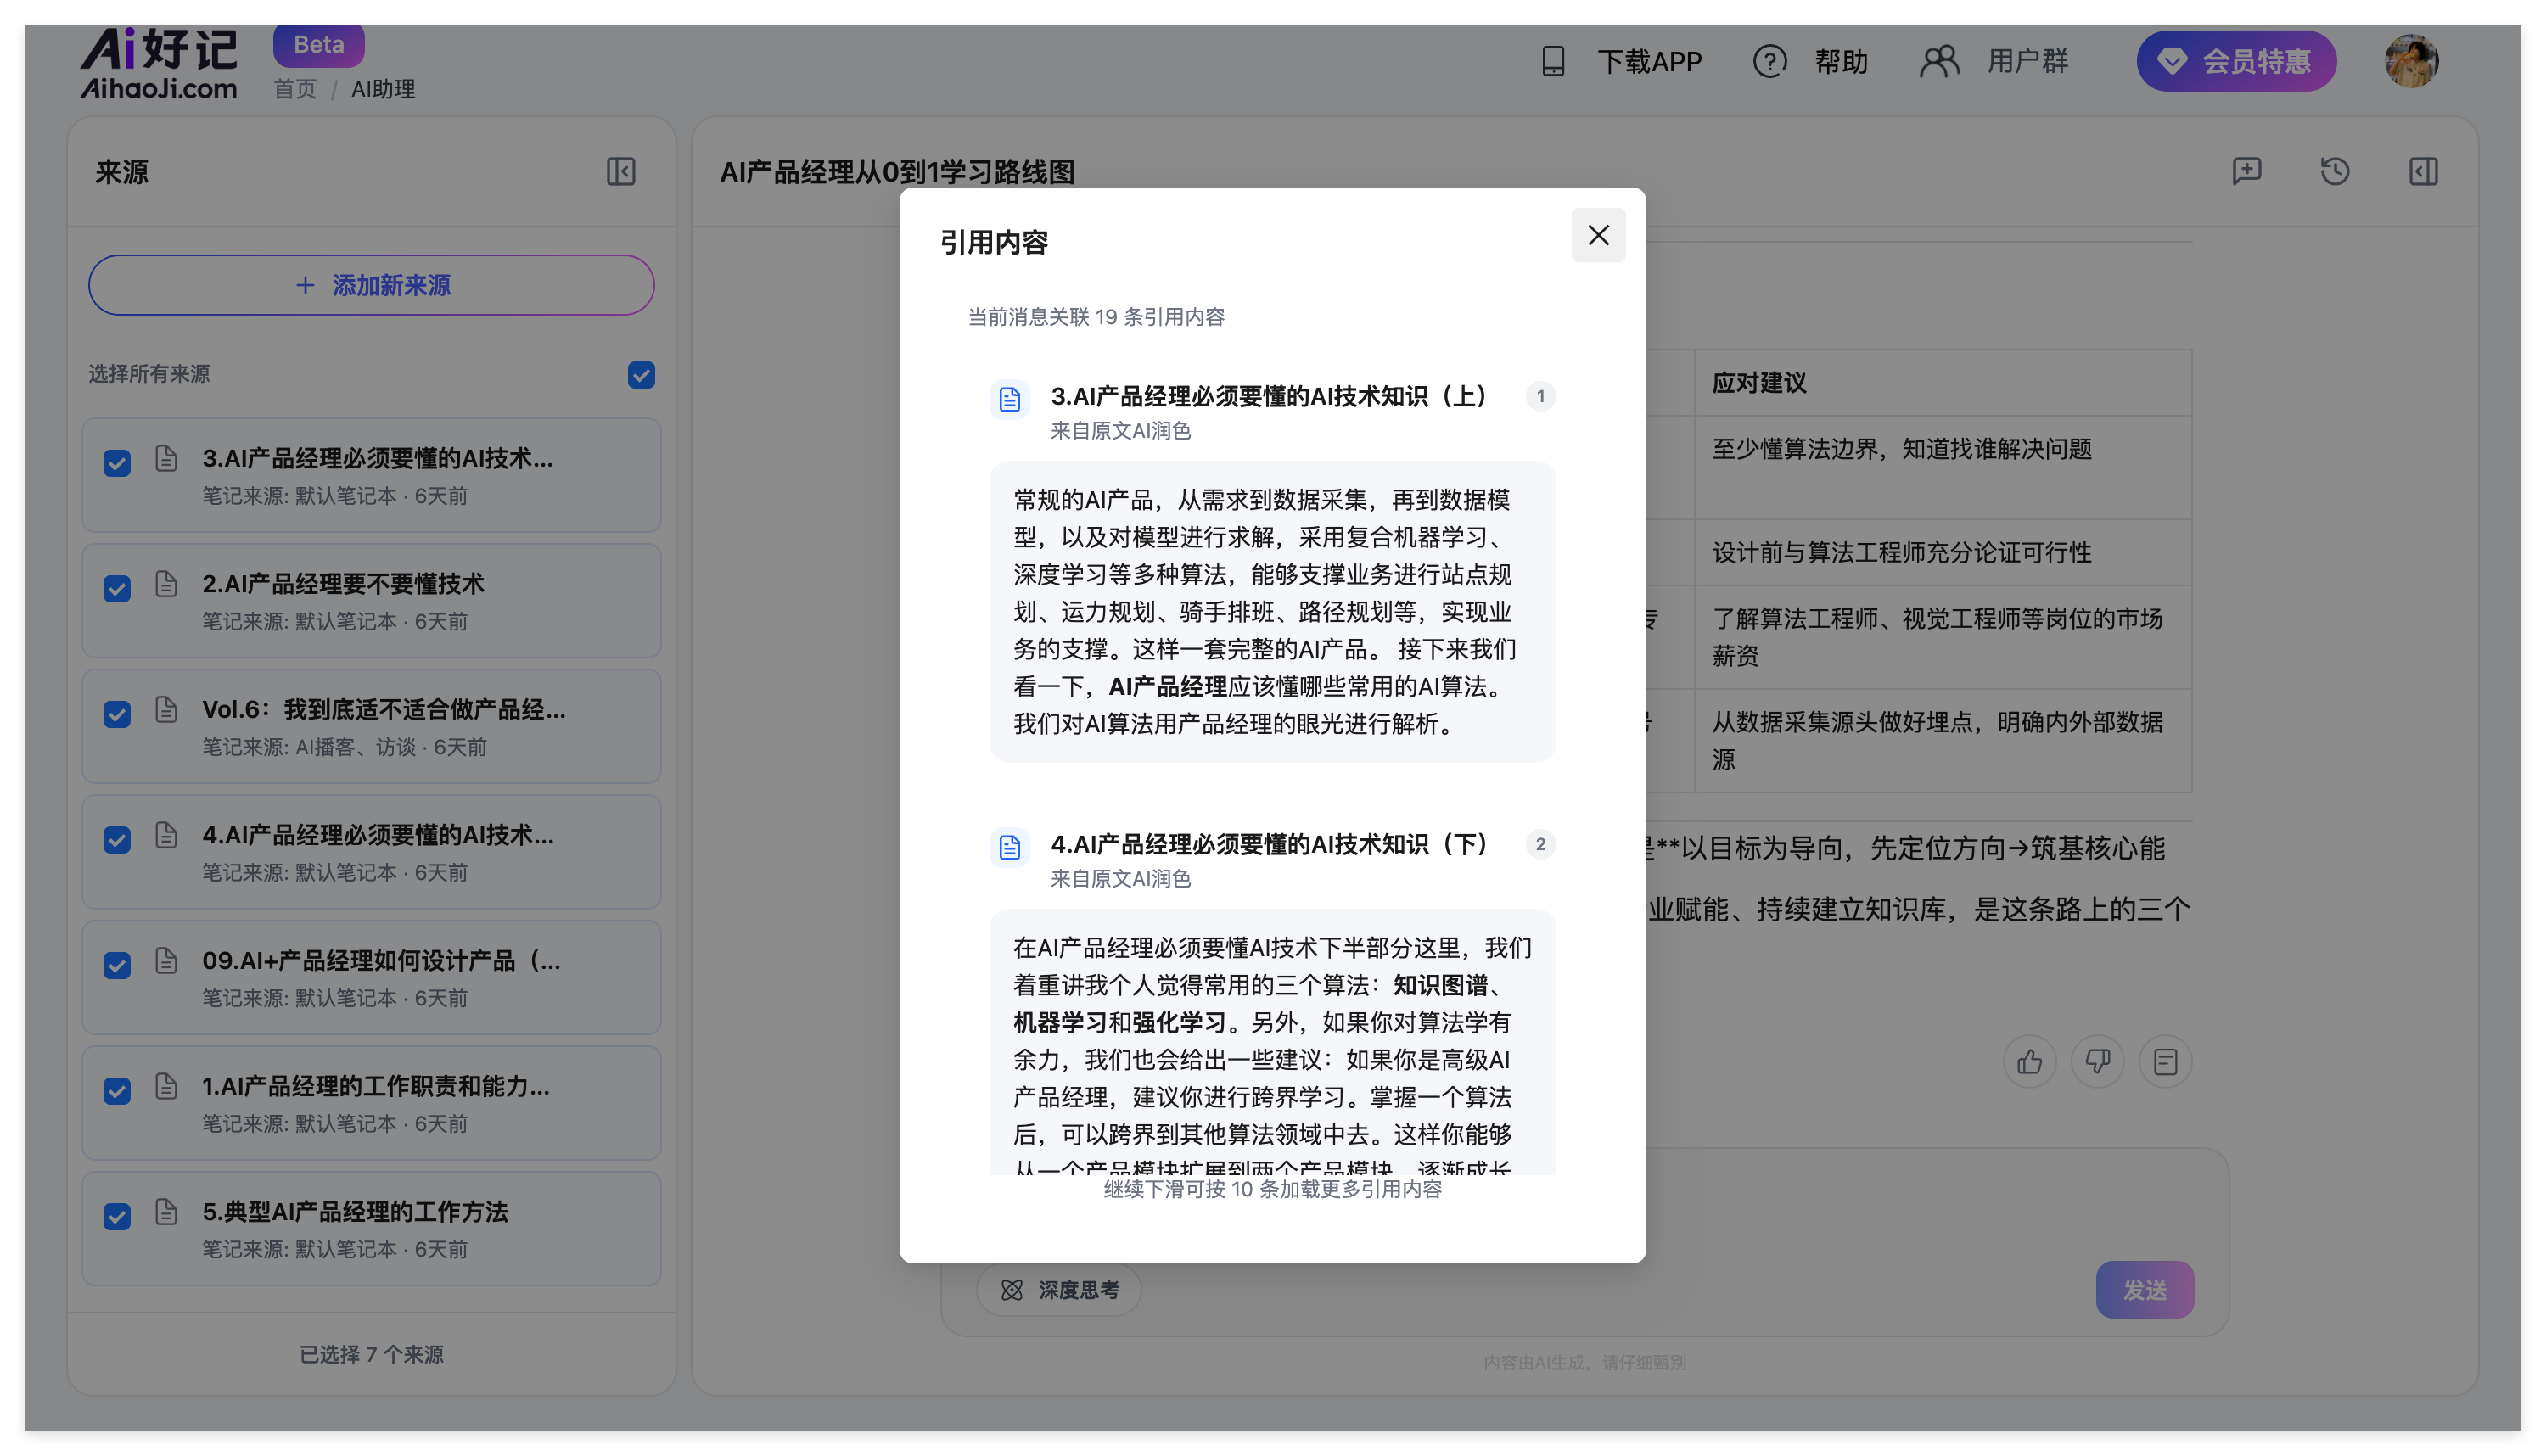Open citation title 4.AI产品经理必须要懂的AI技术知识（下）

1270,845
